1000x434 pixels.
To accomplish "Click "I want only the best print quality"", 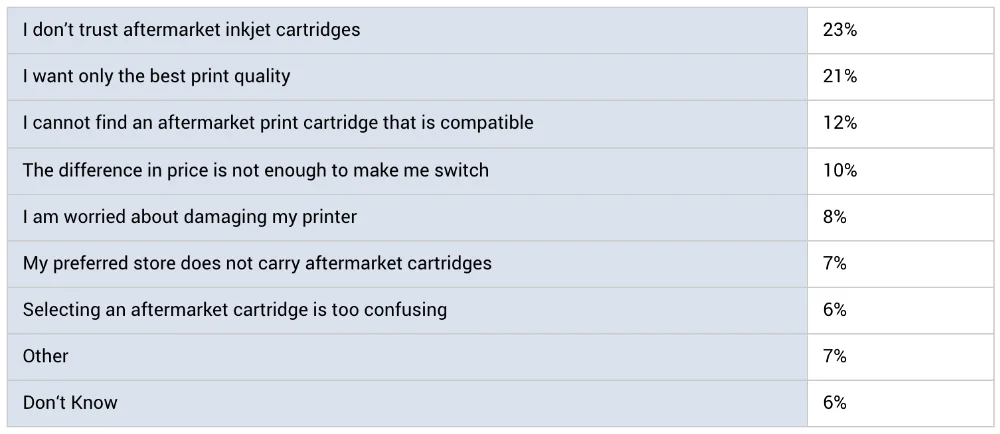I will point(156,76).
